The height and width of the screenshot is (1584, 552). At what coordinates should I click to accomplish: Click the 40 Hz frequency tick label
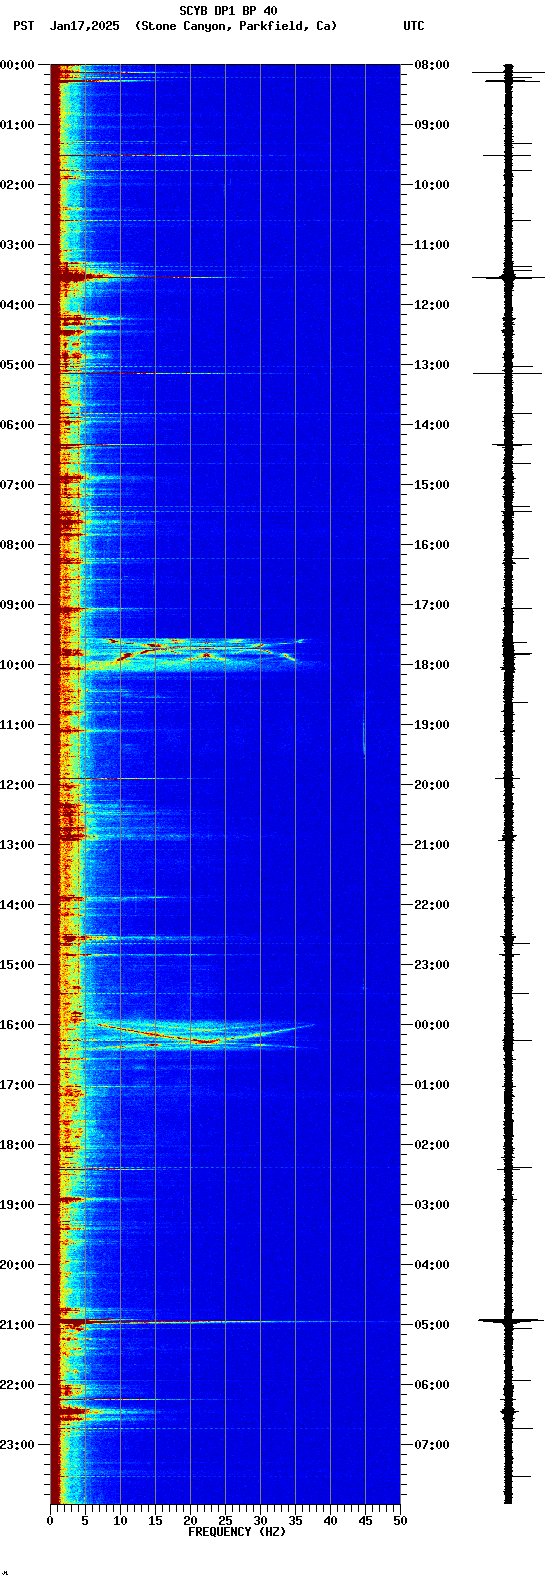pos(330,1521)
